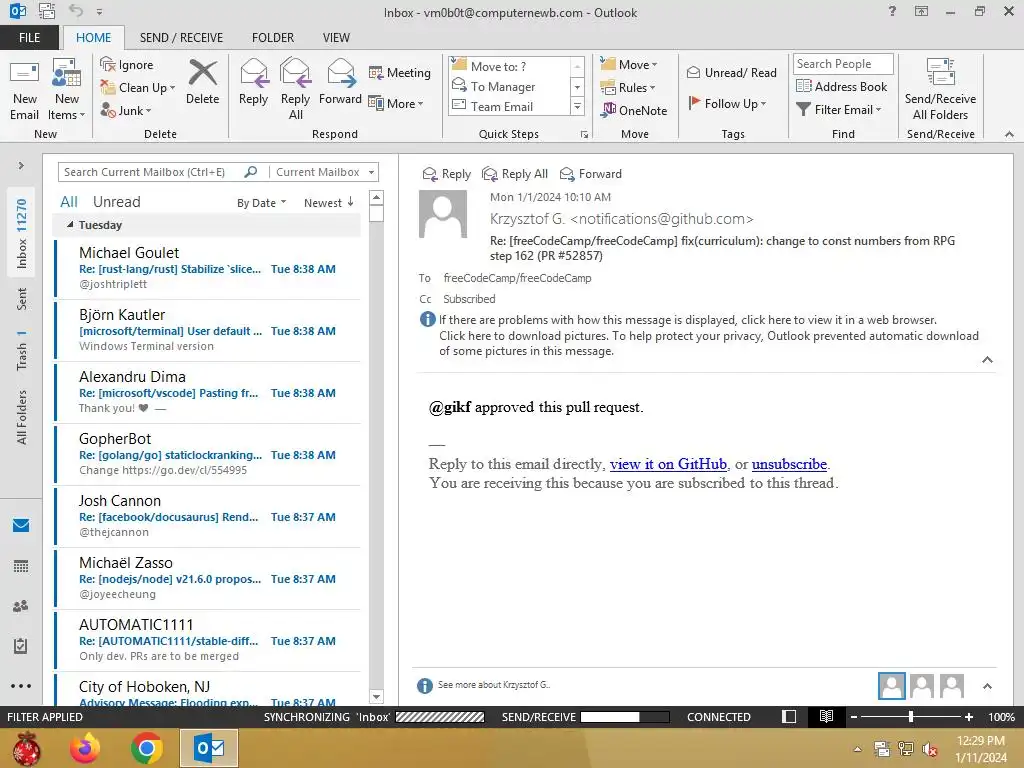Open more navigation options ellipsis
Screen dimensions: 1024x768
[21, 686]
